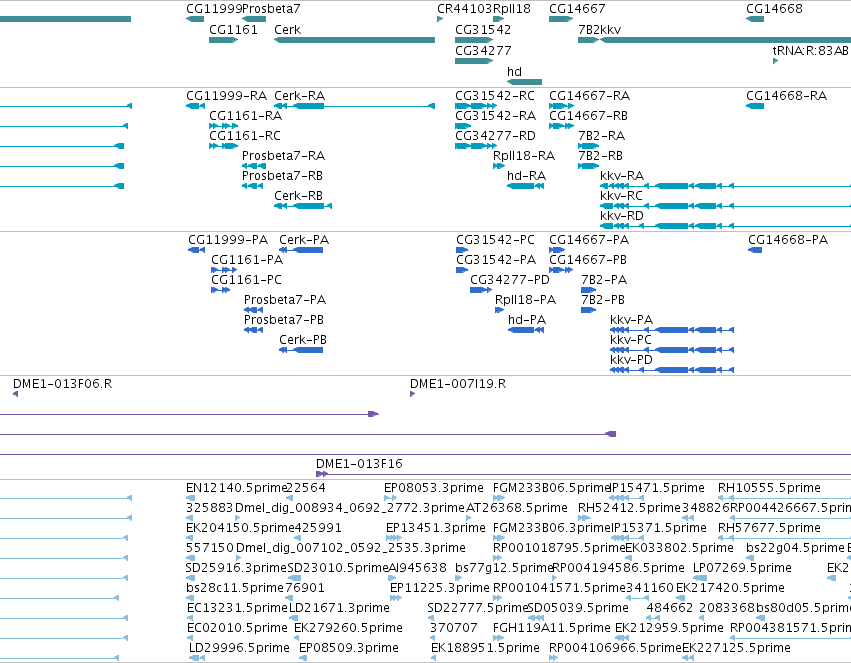
Task: Open protein RpII18-PA label
Action: coord(525,300)
